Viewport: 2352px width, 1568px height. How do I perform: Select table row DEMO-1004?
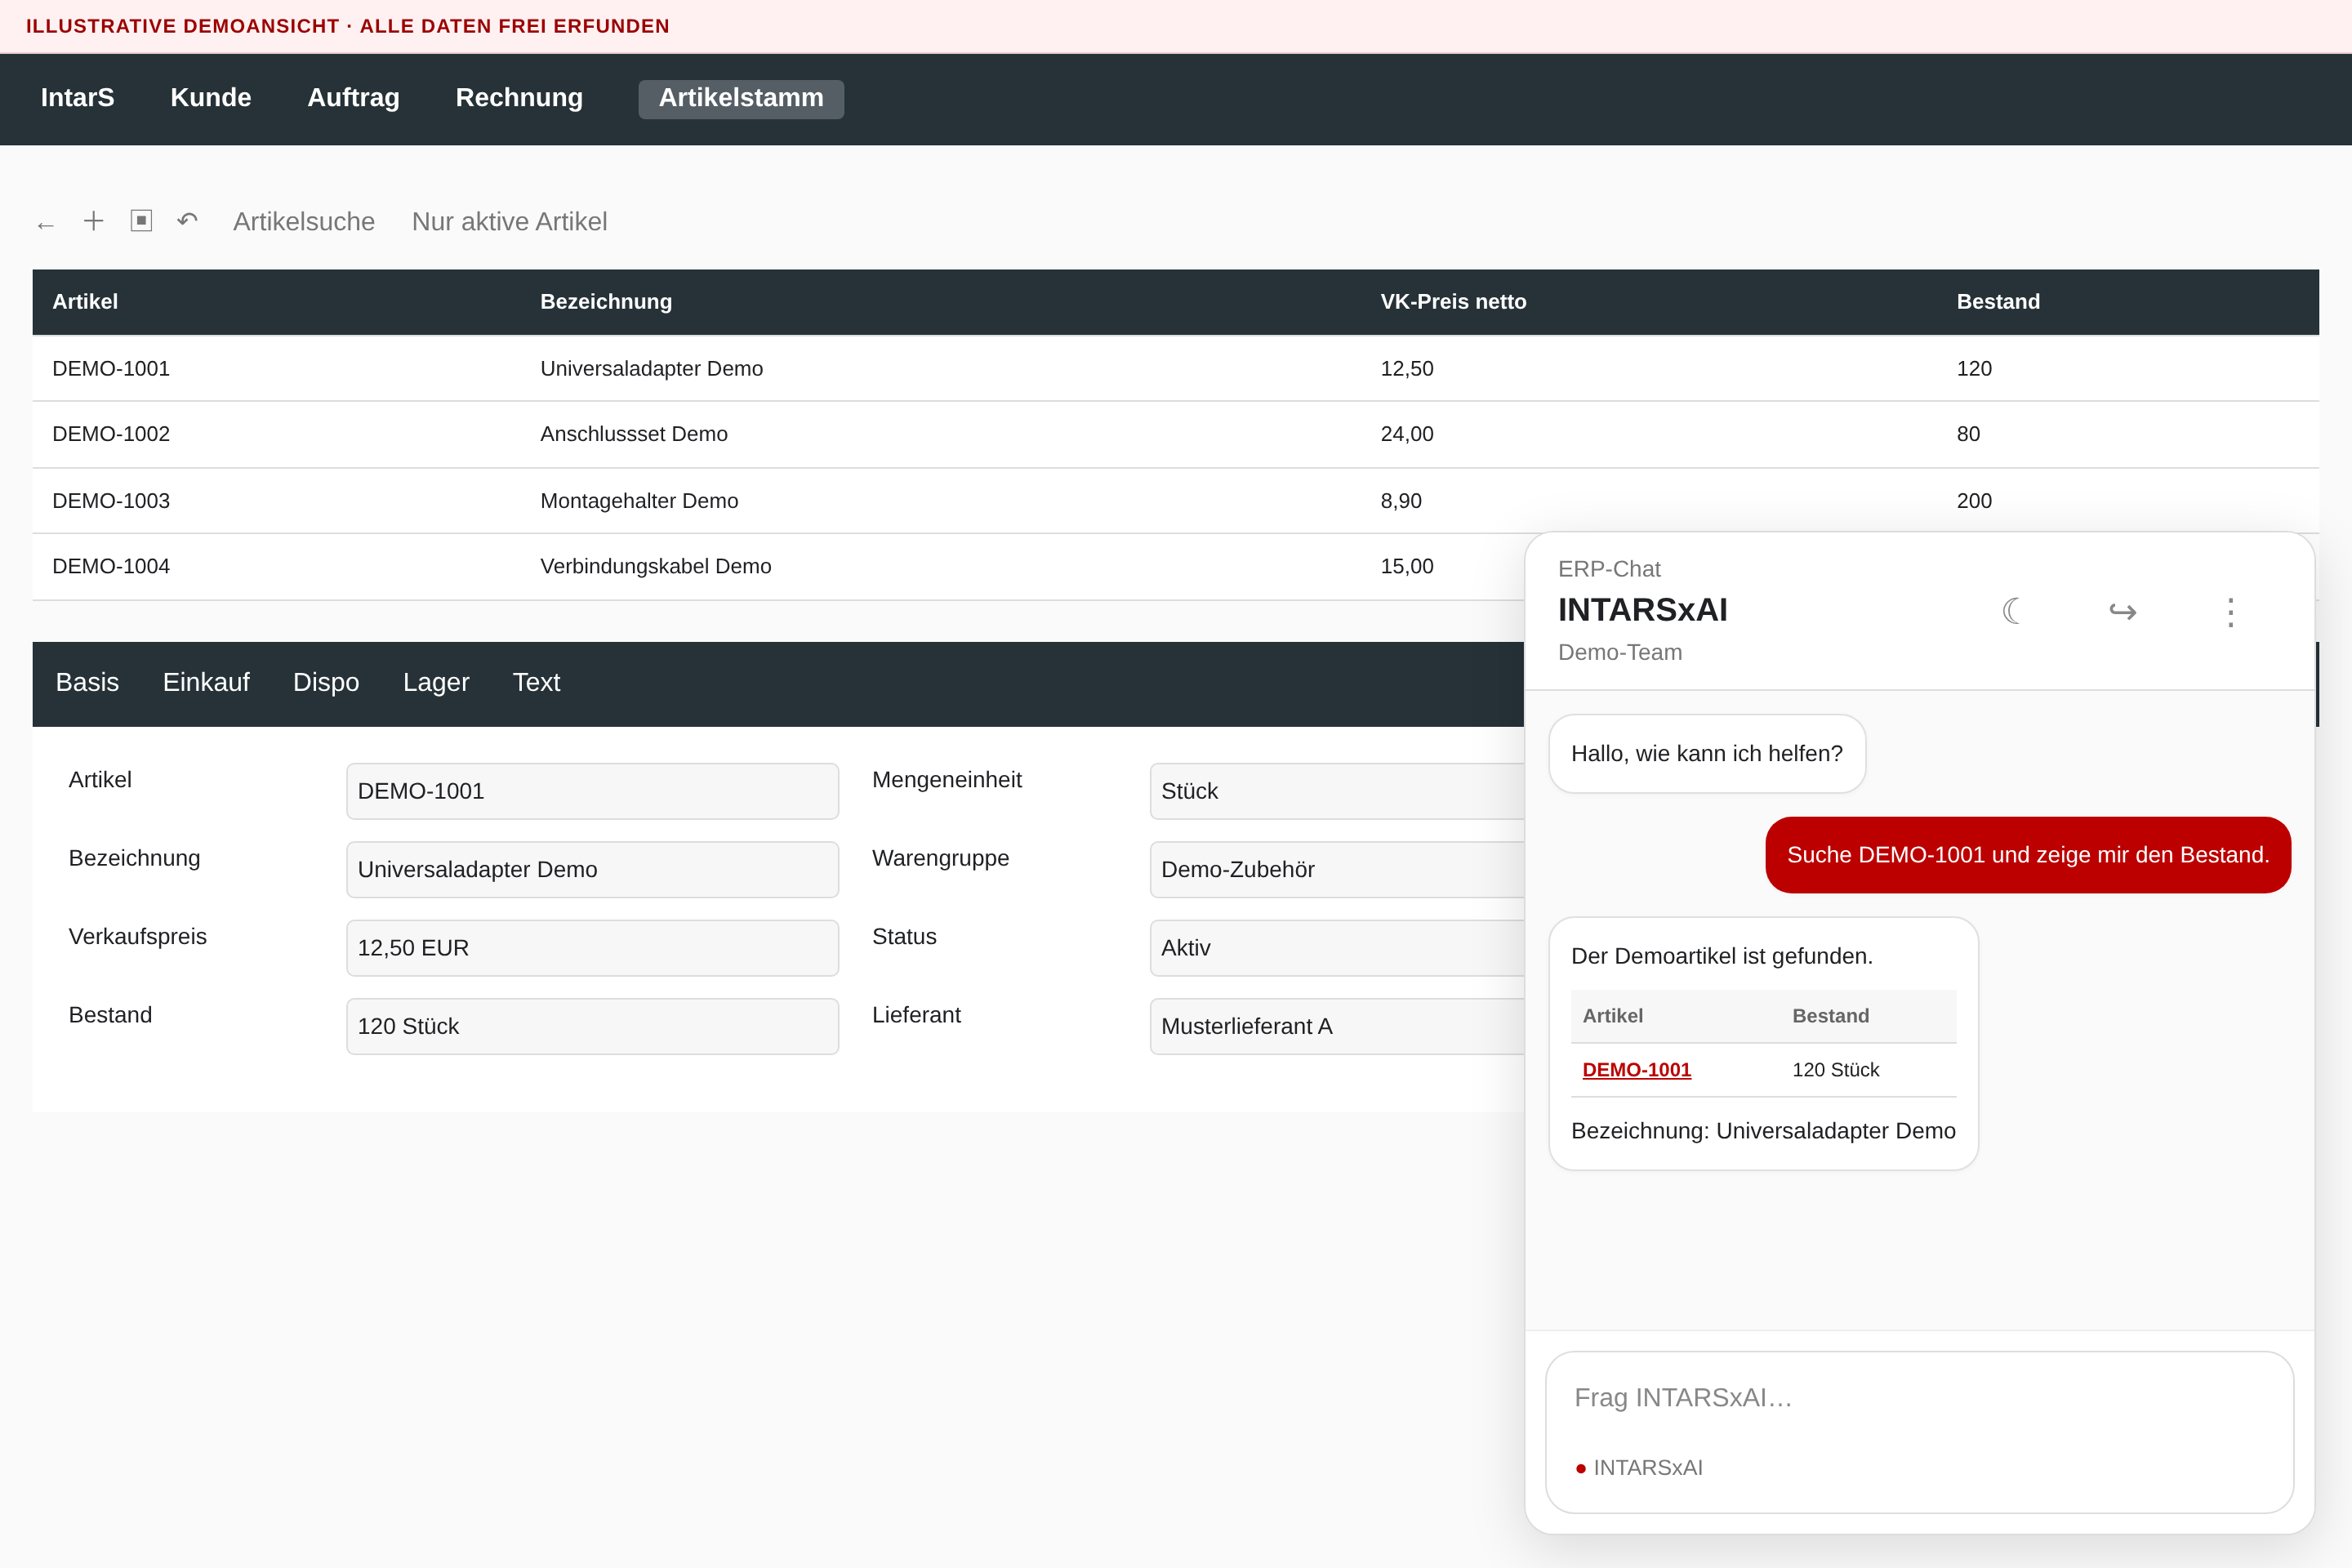(778, 567)
